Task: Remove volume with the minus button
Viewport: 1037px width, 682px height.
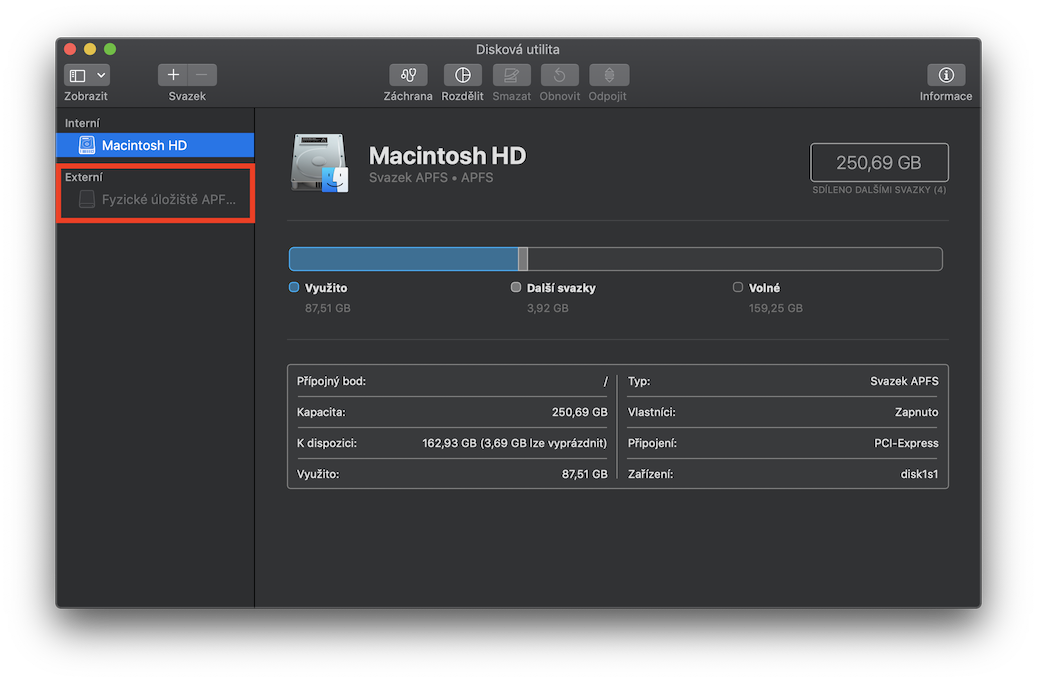Action: pos(202,75)
